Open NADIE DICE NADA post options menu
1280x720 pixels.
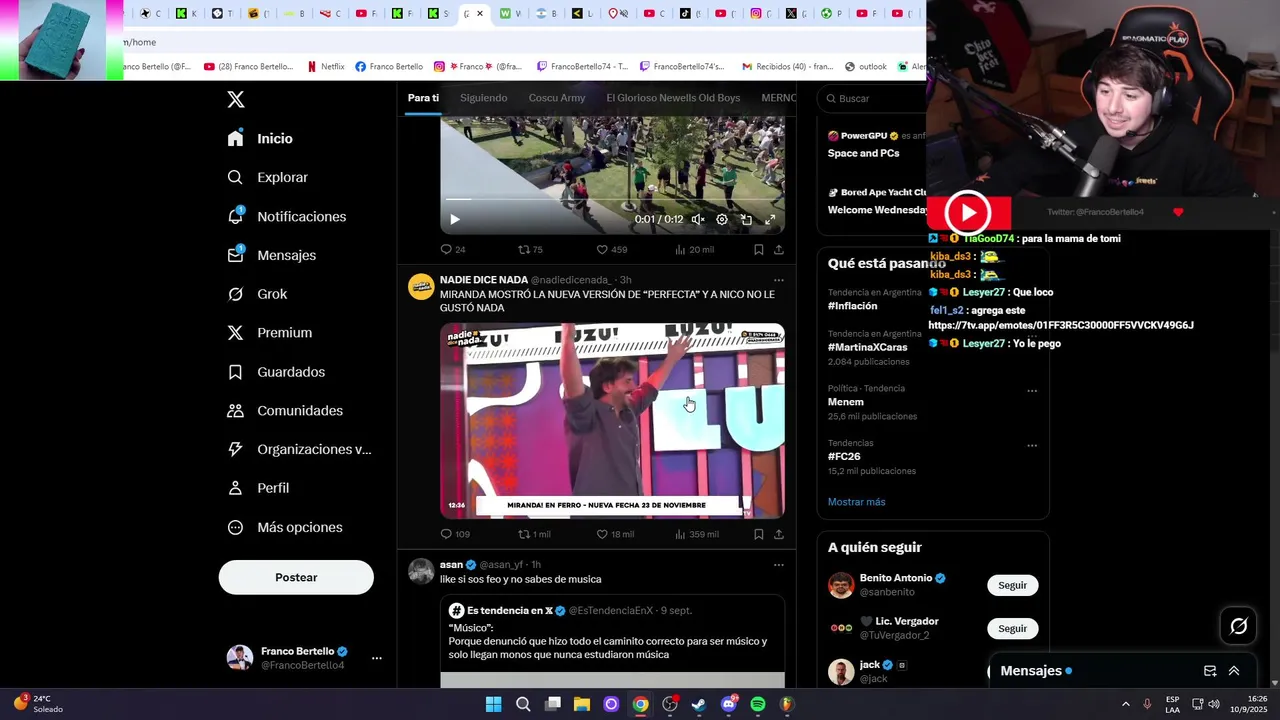pyautogui.click(x=778, y=280)
